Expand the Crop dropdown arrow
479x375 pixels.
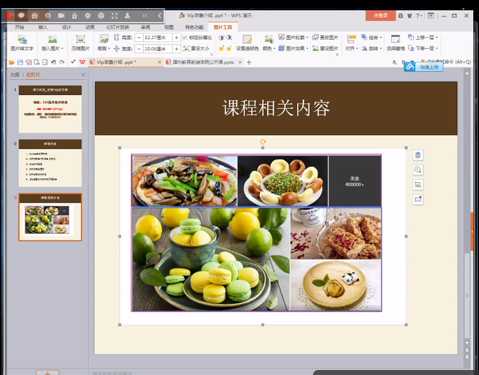tap(109, 49)
